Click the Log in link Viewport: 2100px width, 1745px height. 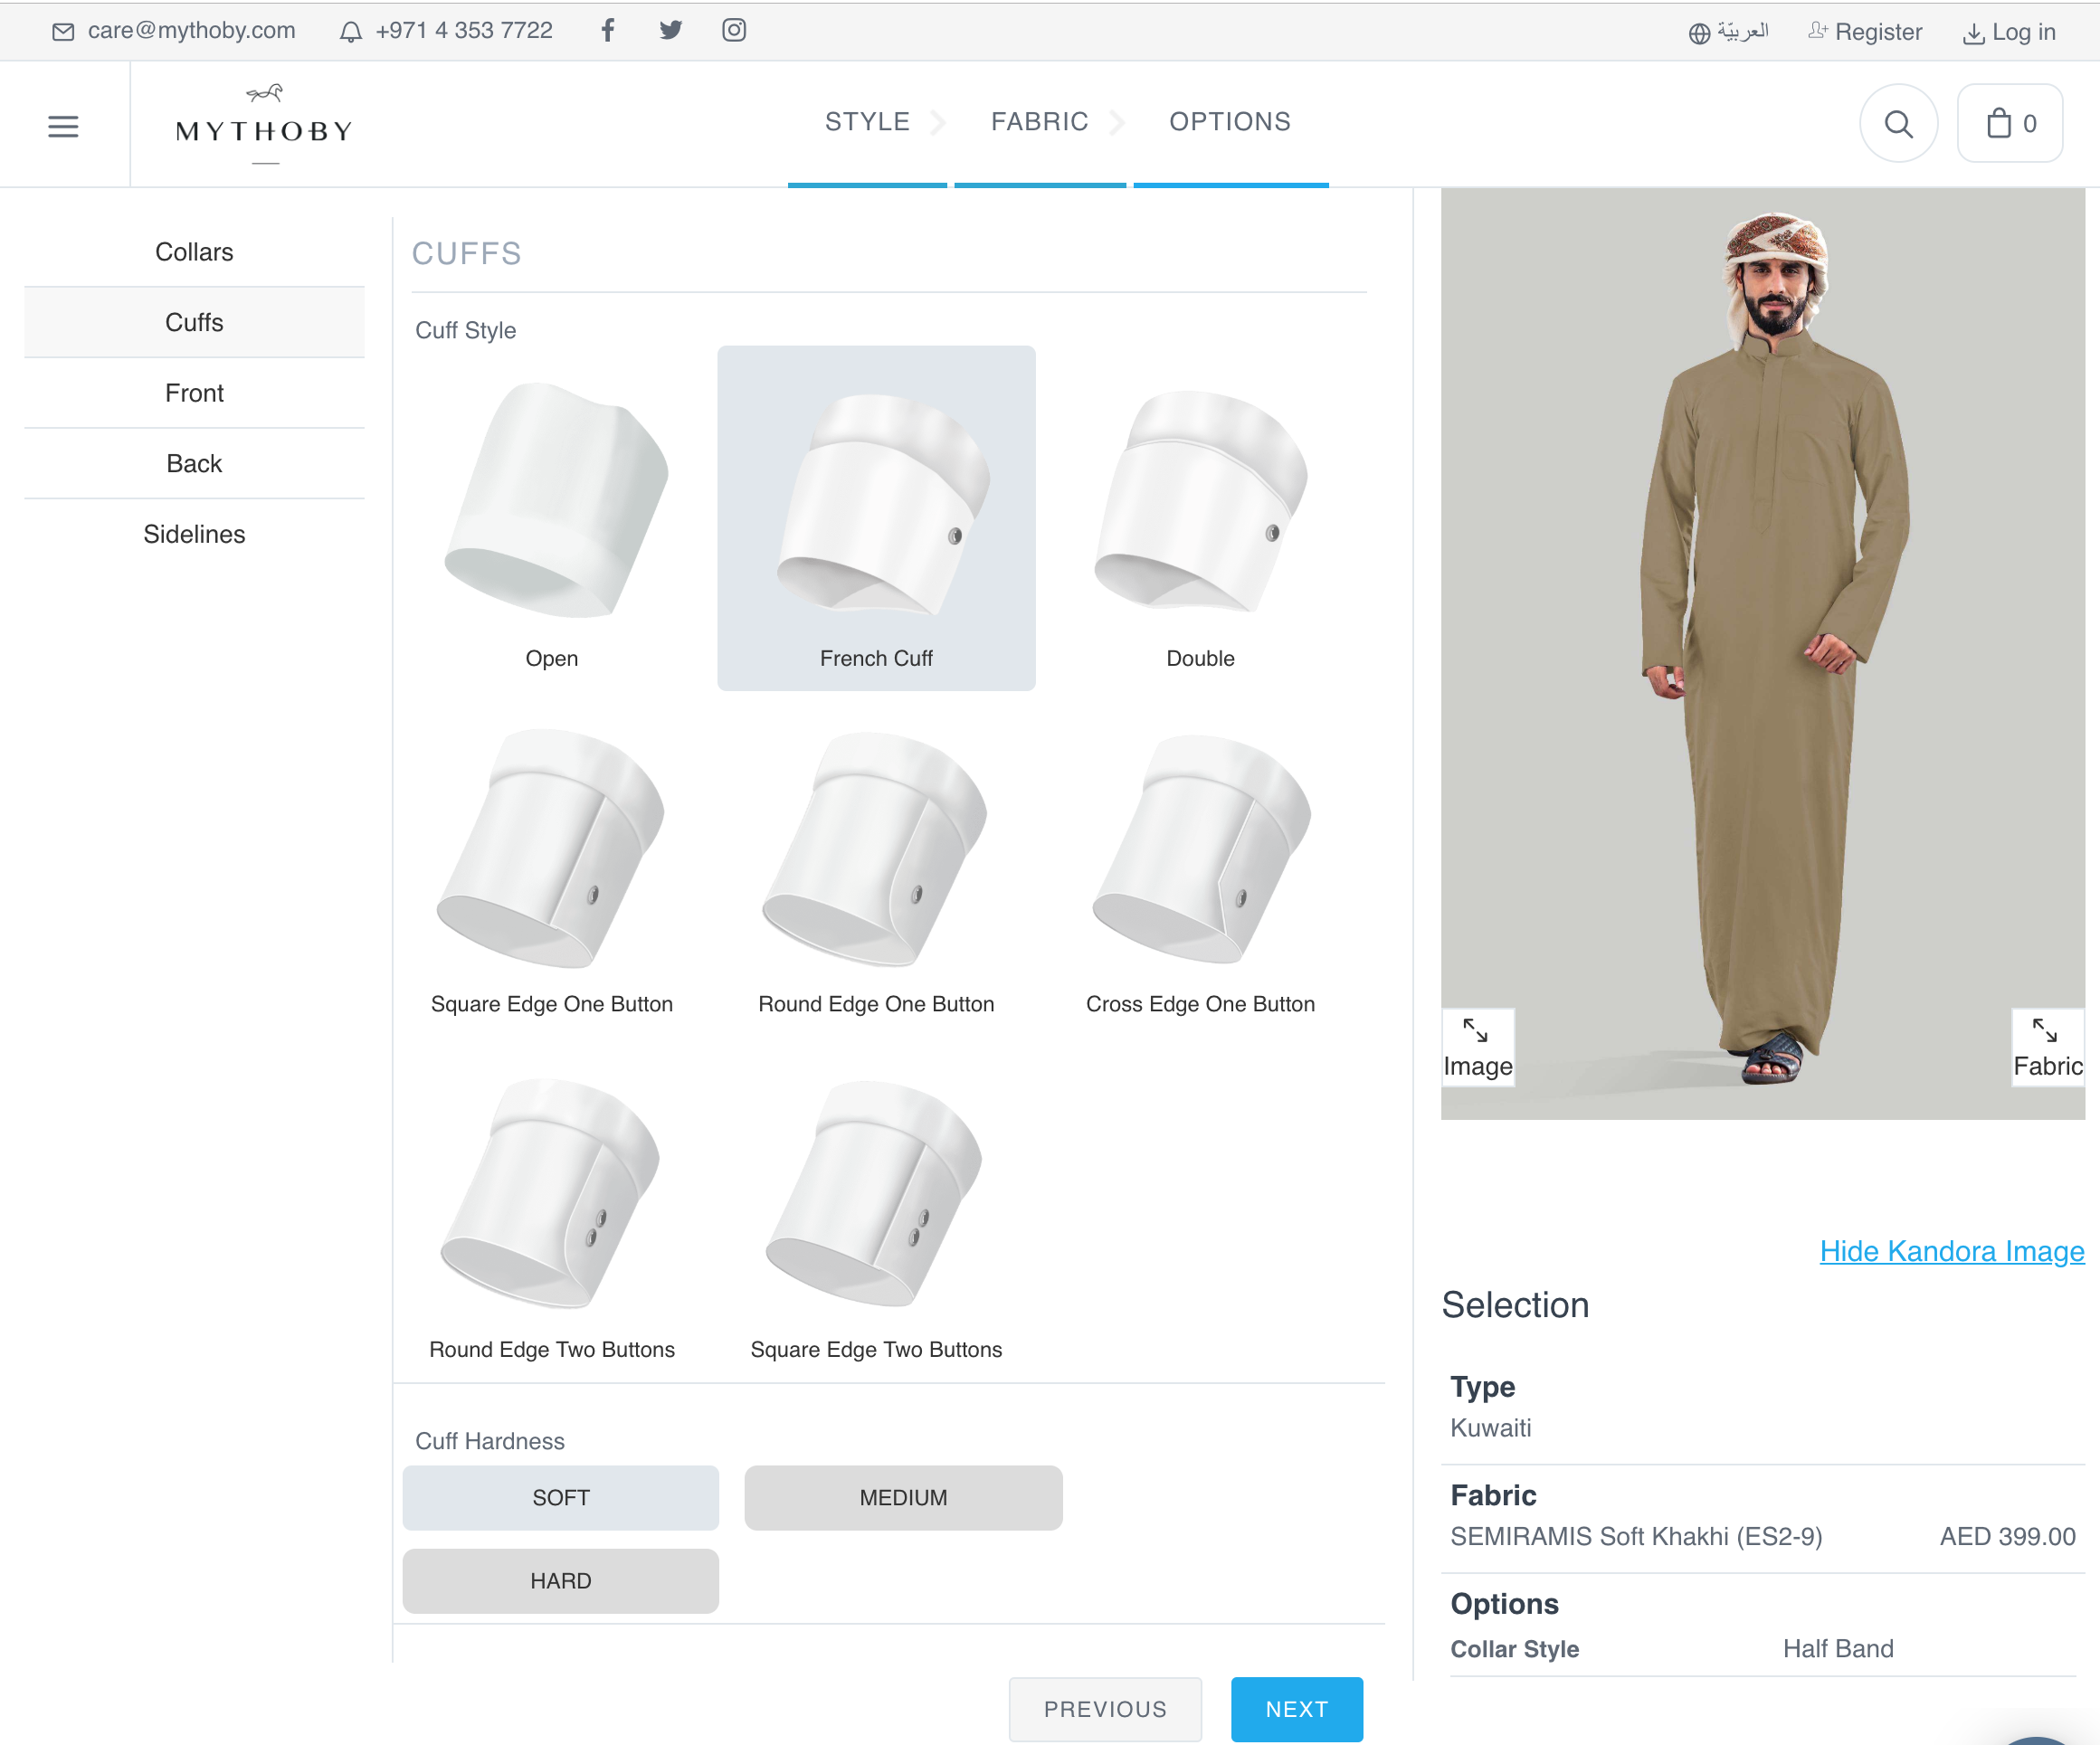[x=2009, y=32]
